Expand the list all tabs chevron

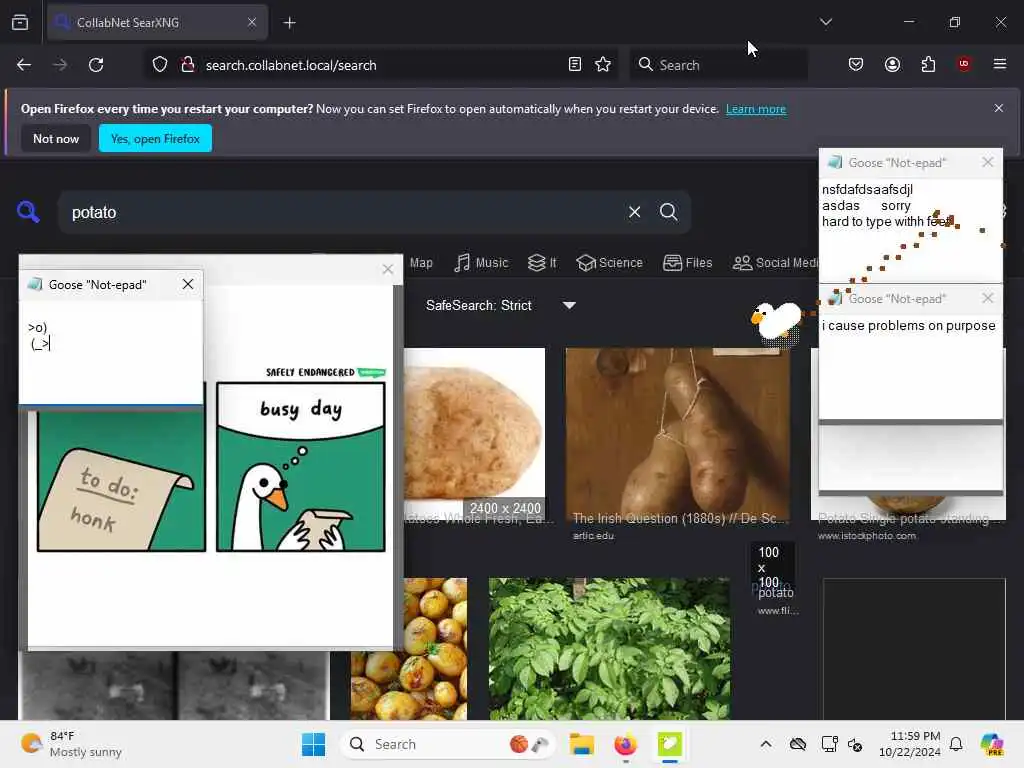(x=826, y=22)
